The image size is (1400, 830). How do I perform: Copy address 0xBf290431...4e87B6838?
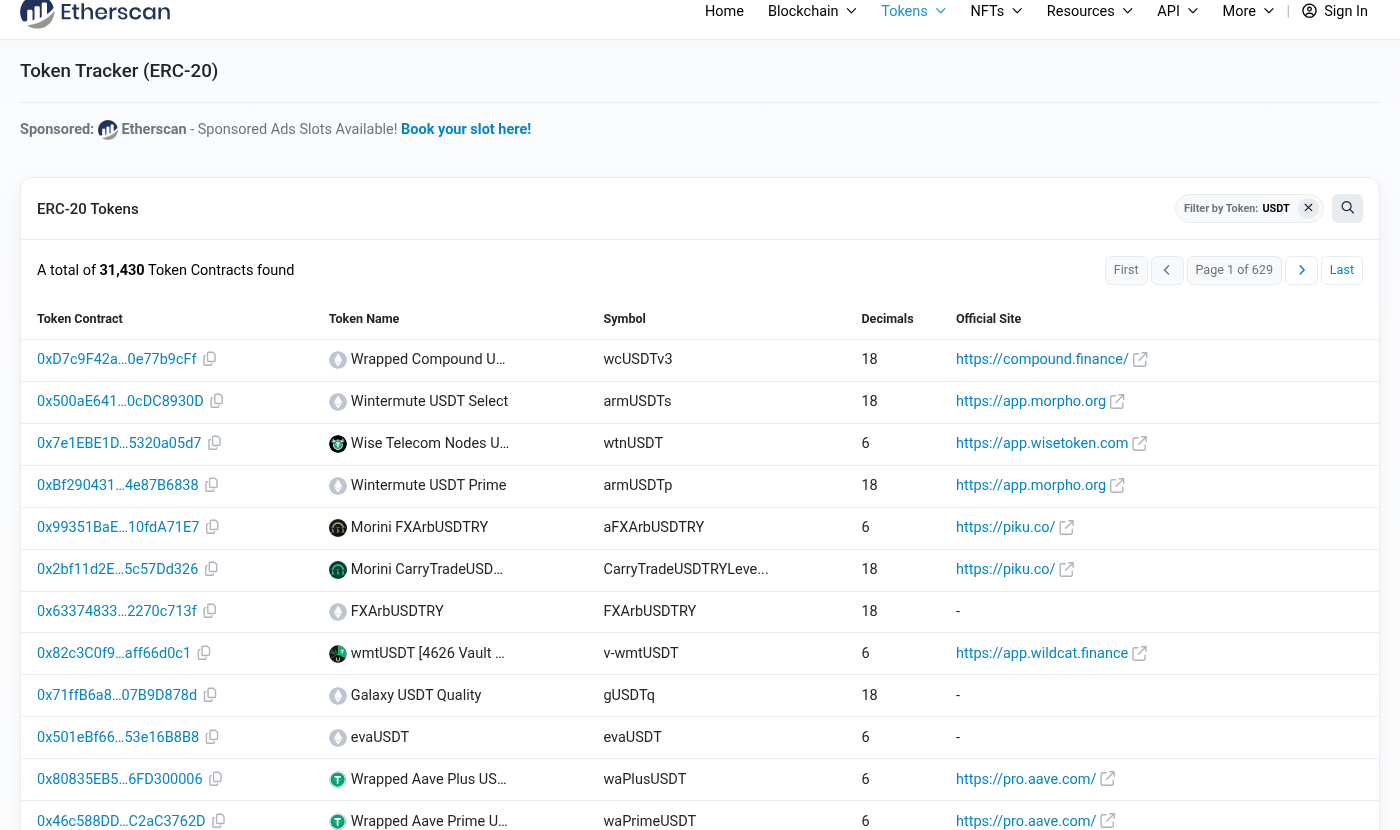point(212,485)
